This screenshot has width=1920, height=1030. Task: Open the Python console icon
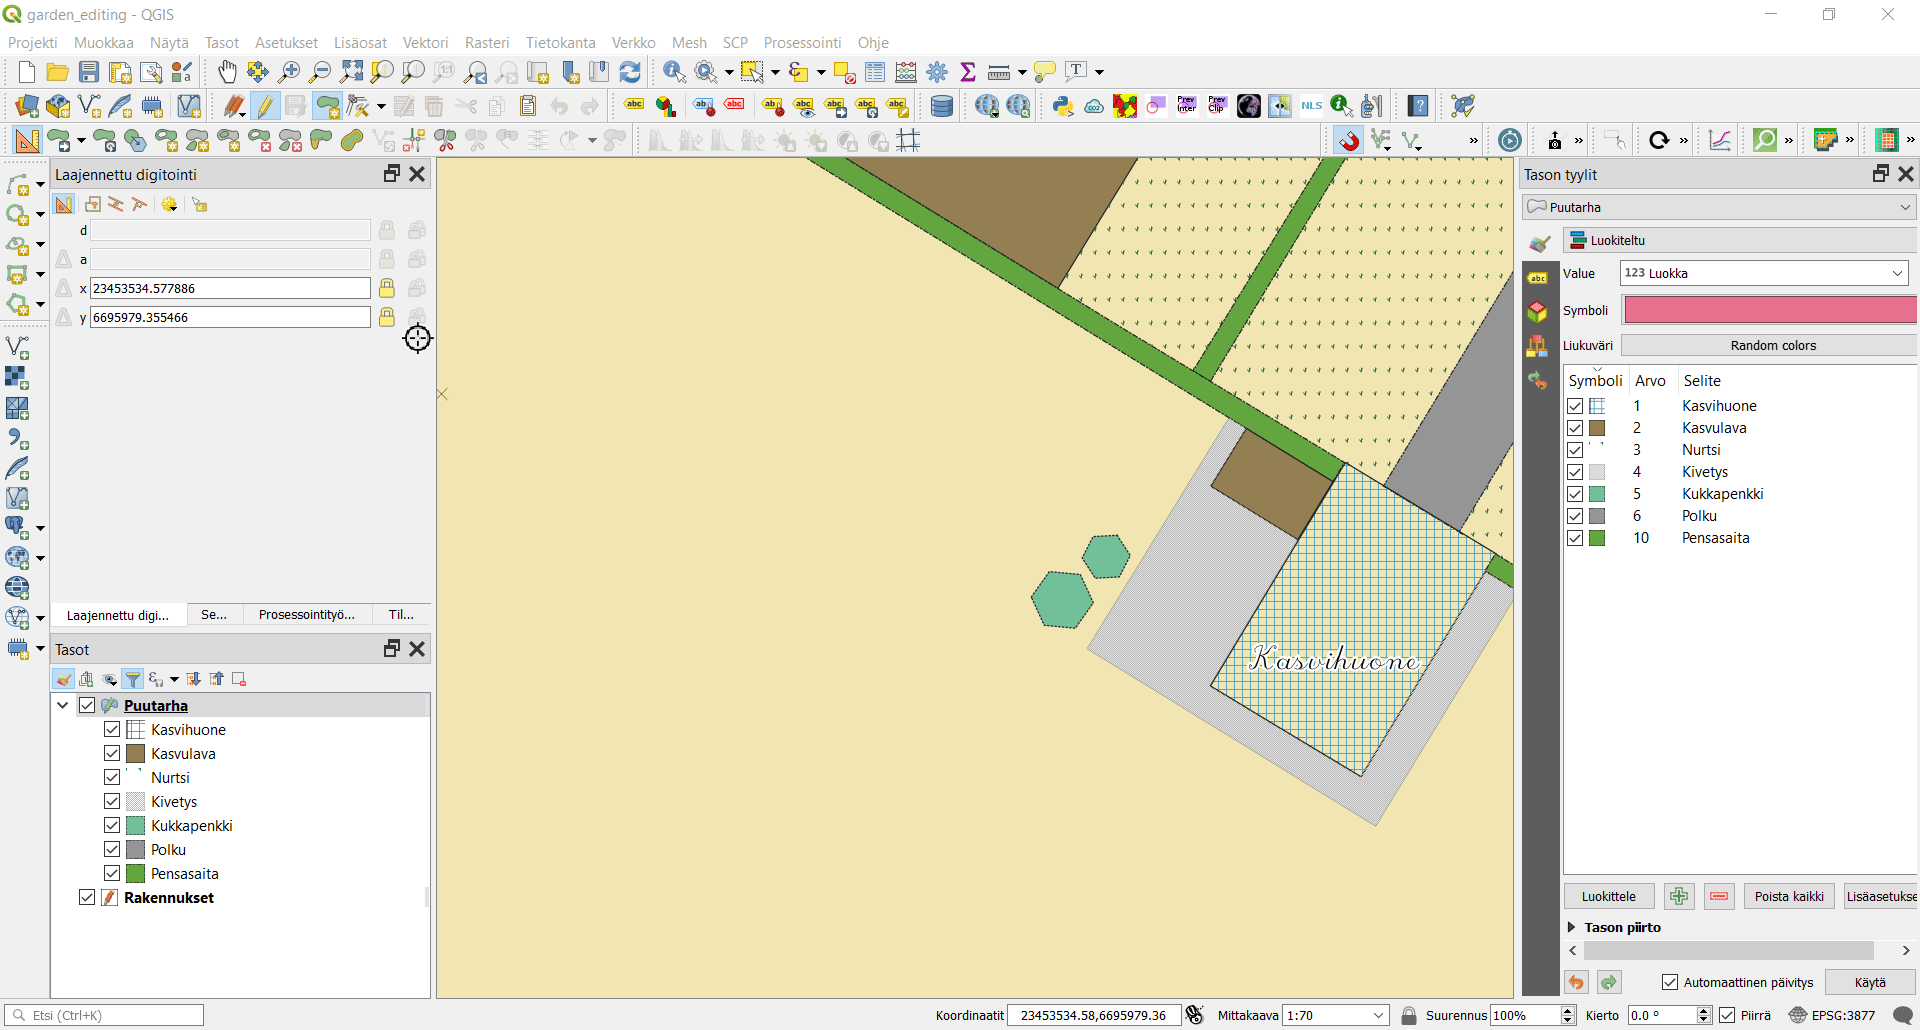coord(1063,106)
